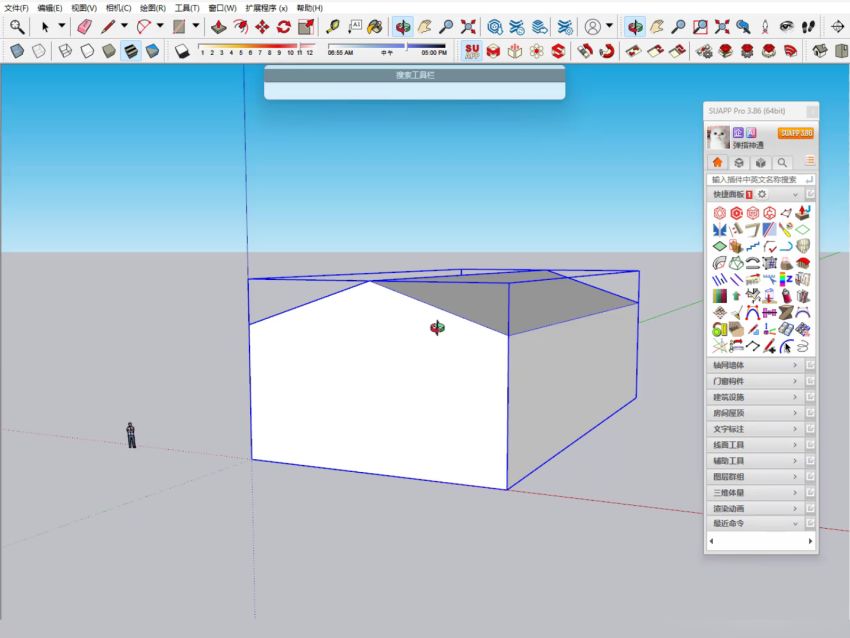Expand the 房间屋顶 category

(755, 413)
